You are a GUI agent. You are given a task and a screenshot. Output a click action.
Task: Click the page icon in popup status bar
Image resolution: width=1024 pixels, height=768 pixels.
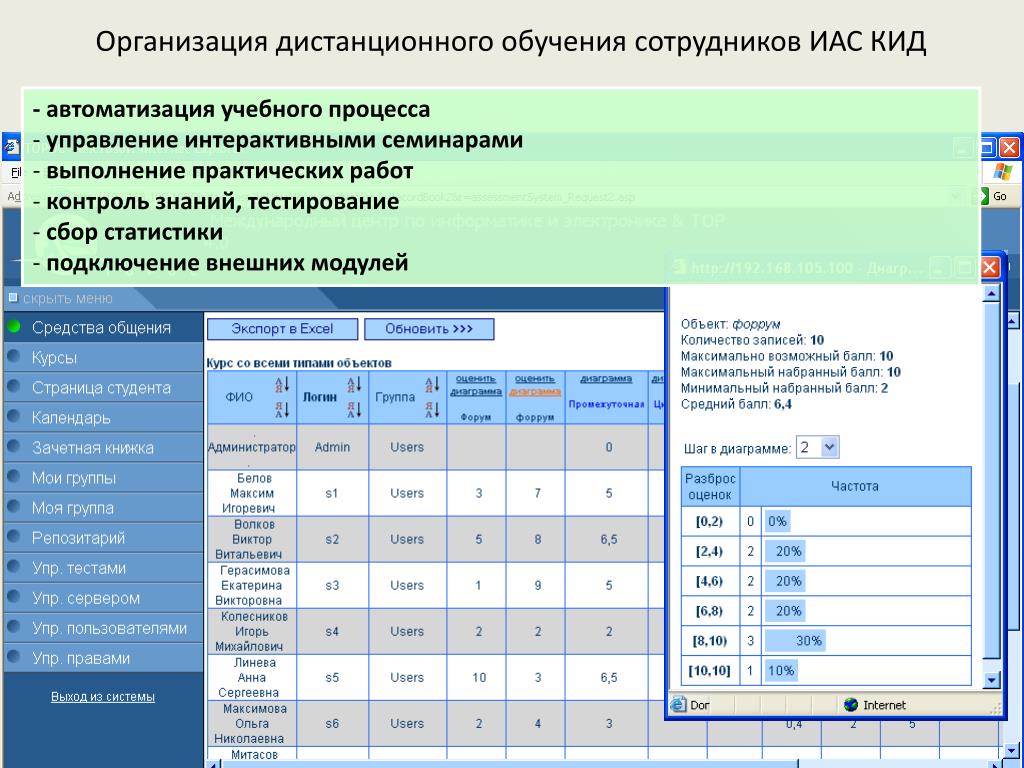(x=679, y=705)
